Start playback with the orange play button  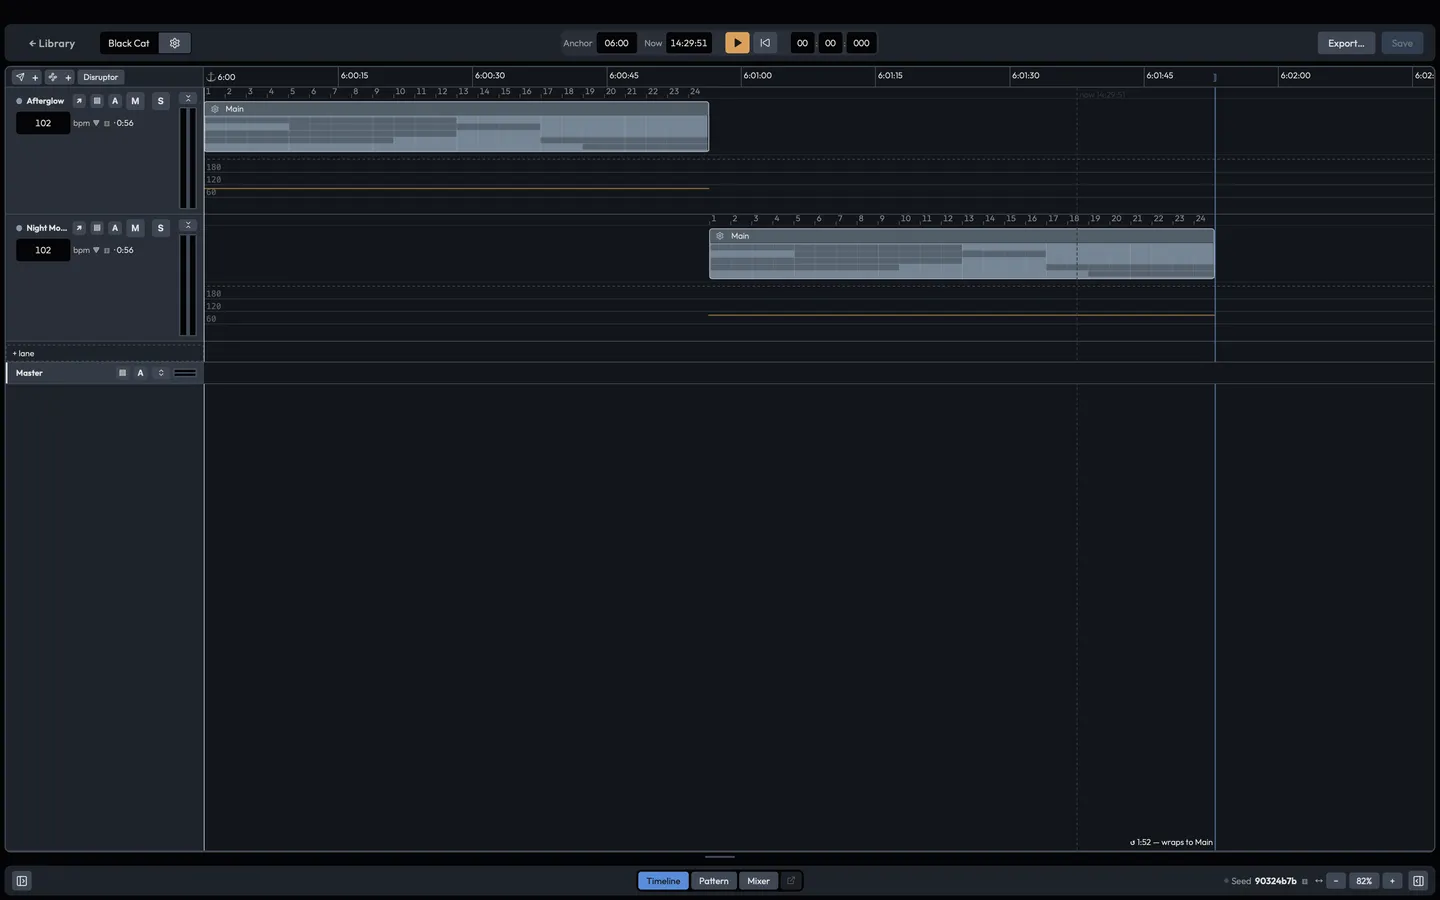coord(737,43)
